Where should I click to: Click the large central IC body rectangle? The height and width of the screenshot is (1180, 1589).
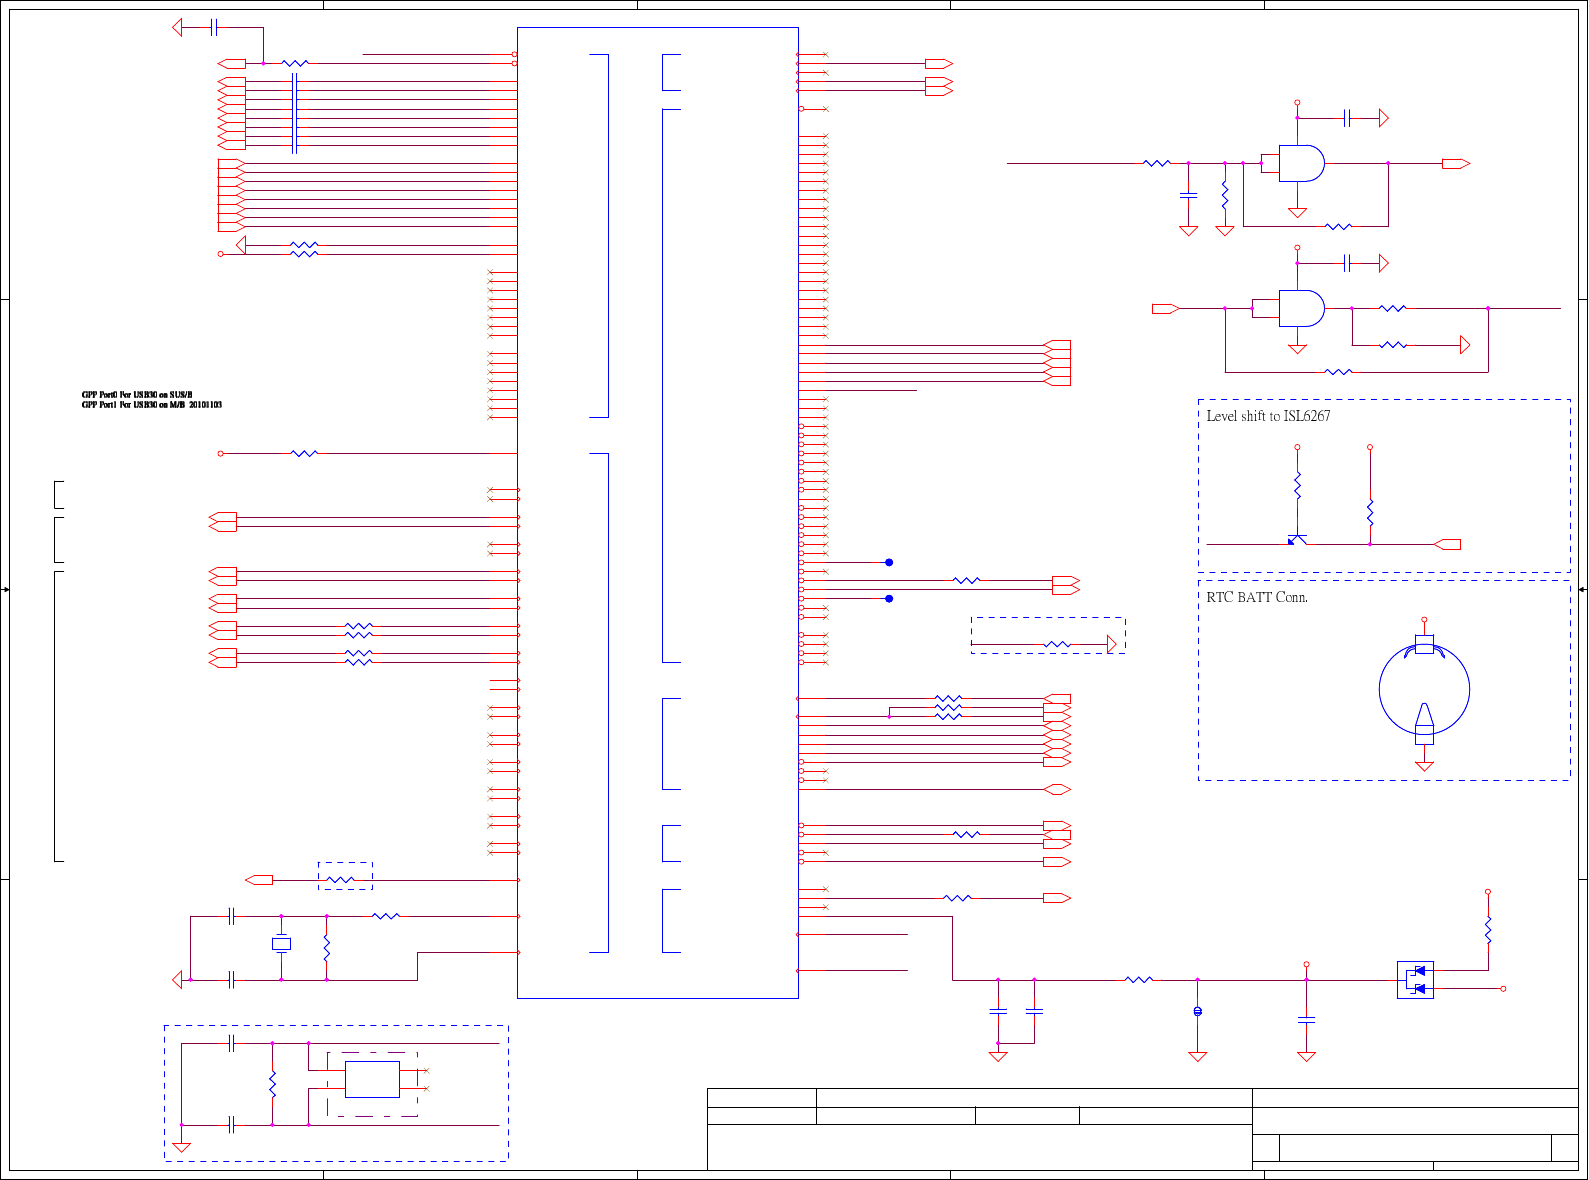658,513
